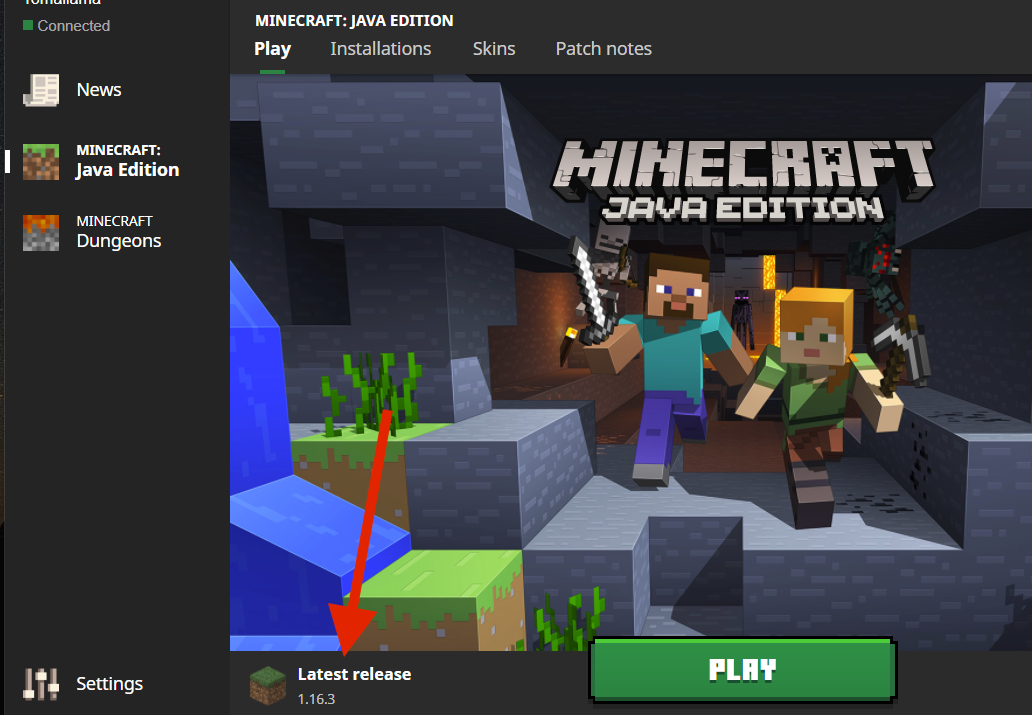Switch to the Play tab
Image resolution: width=1032 pixels, height=715 pixels.
point(272,49)
